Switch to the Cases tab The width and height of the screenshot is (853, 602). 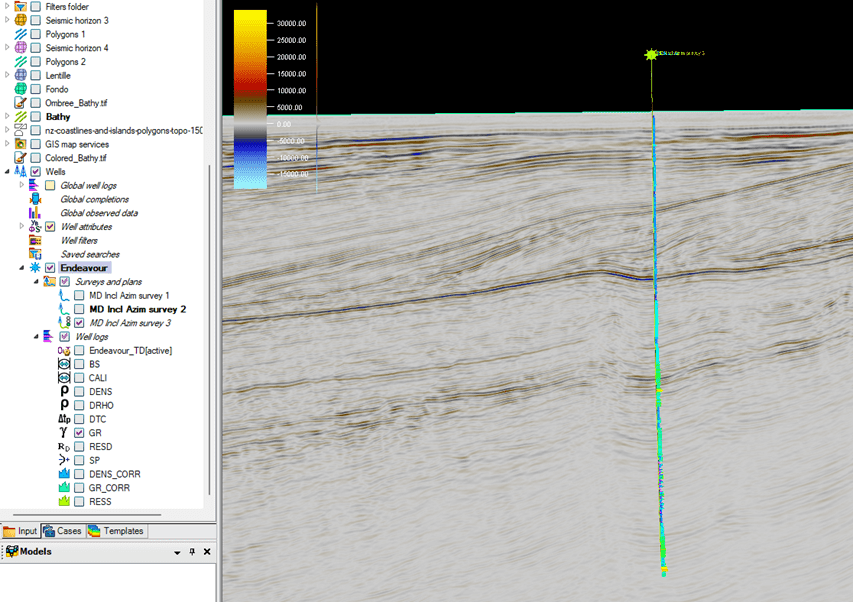point(62,531)
